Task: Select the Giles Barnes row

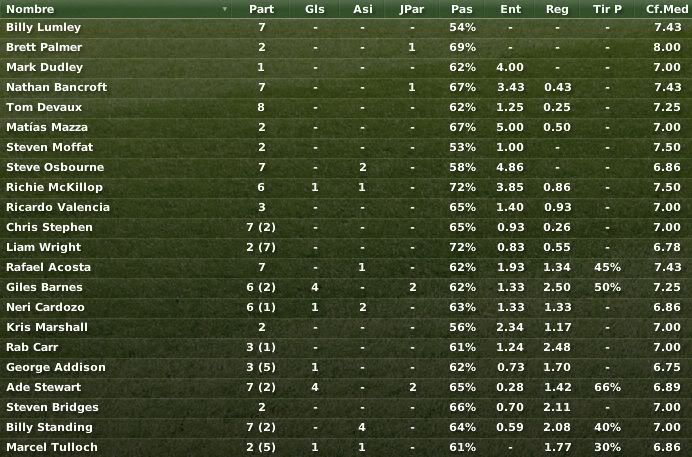Action: point(346,287)
